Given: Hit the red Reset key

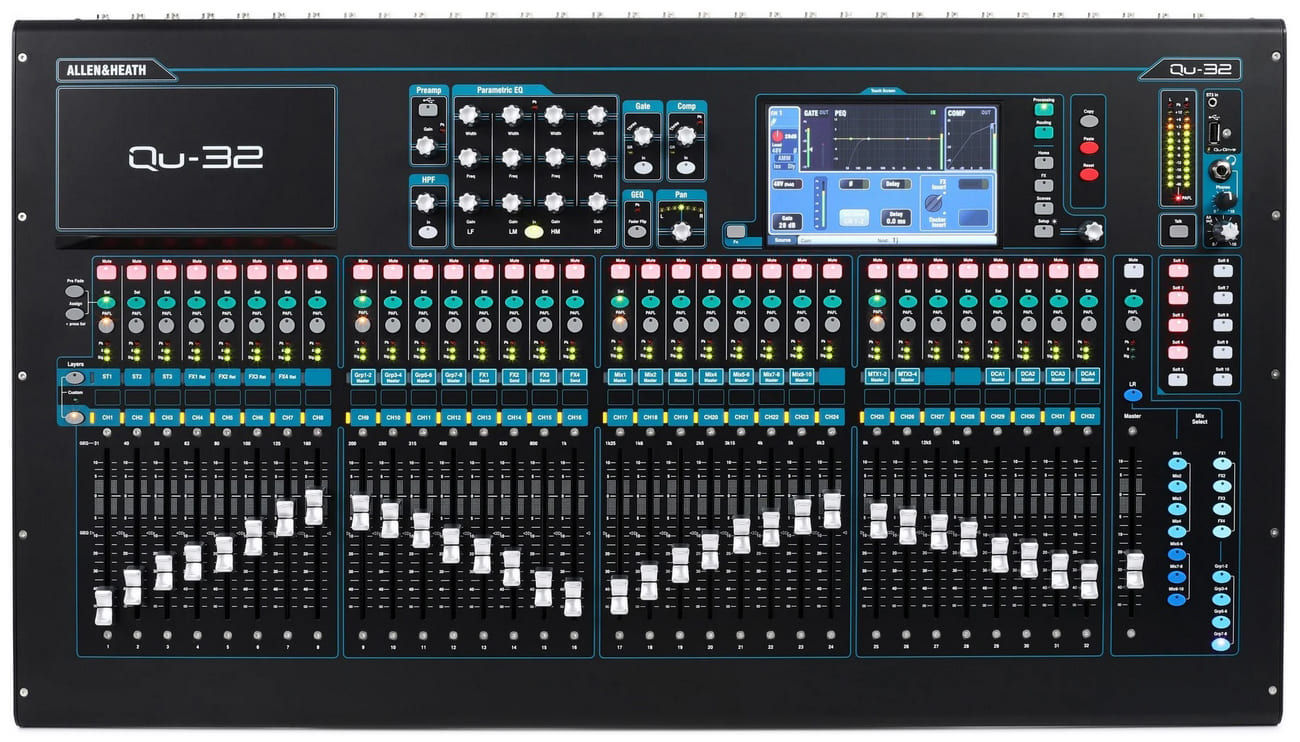Looking at the screenshot, I should (x=1089, y=174).
